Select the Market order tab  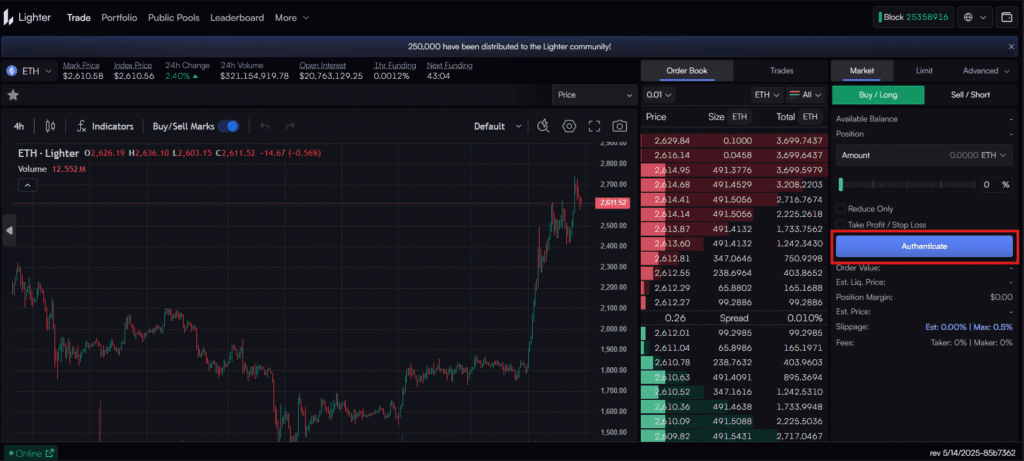pos(861,71)
